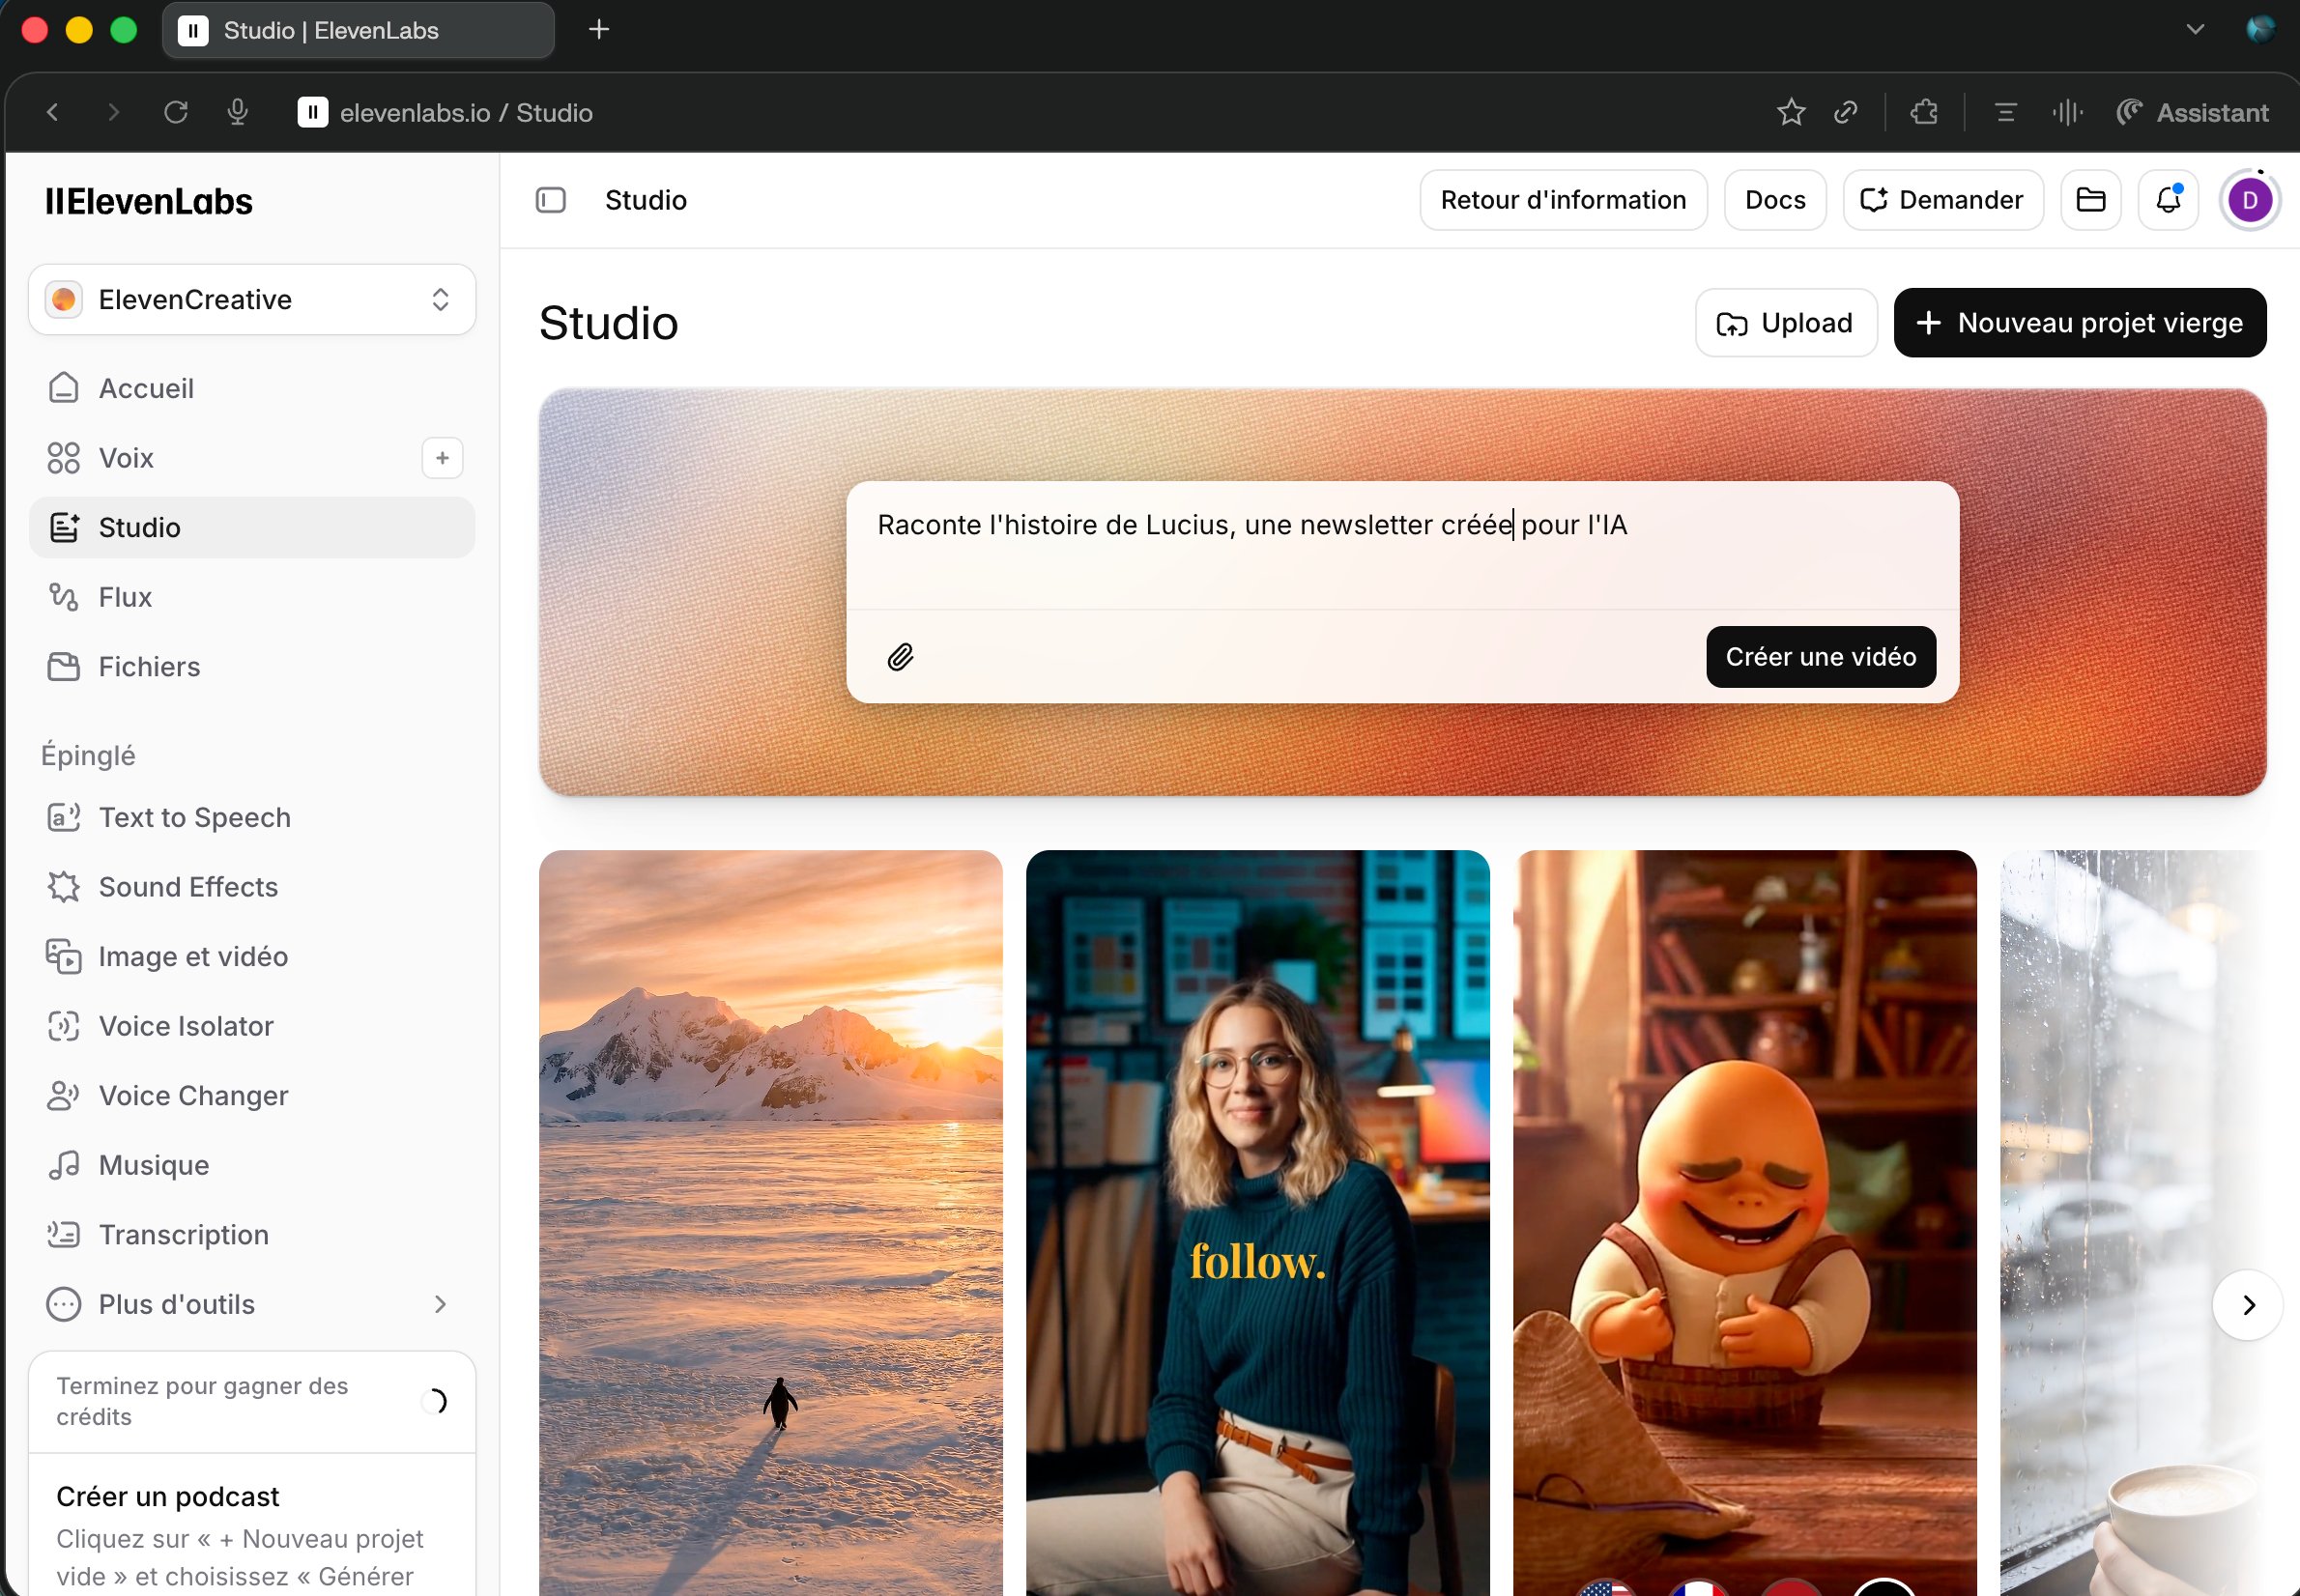This screenshot has width=2300, height=1596.
Task: Click the ElevenLabs logo in sidebar
Action: pyautogui.click(x=149, y=201)
